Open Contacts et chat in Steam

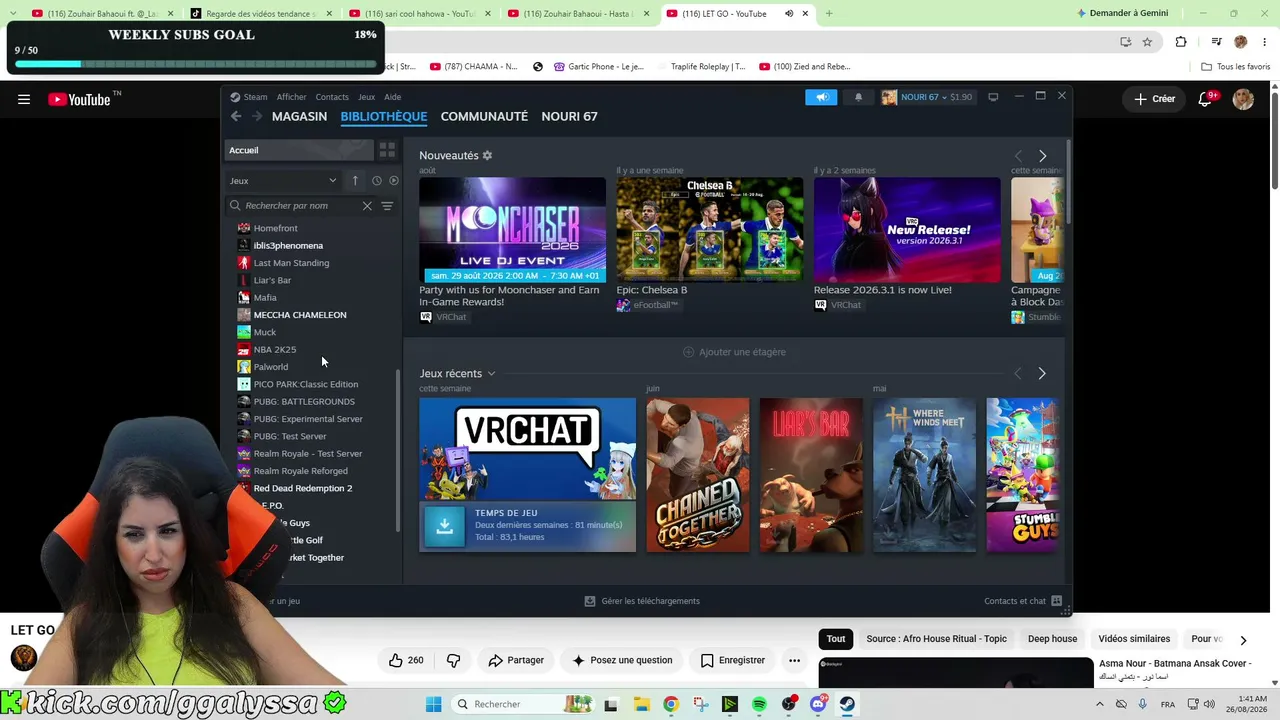point(1023,601)
